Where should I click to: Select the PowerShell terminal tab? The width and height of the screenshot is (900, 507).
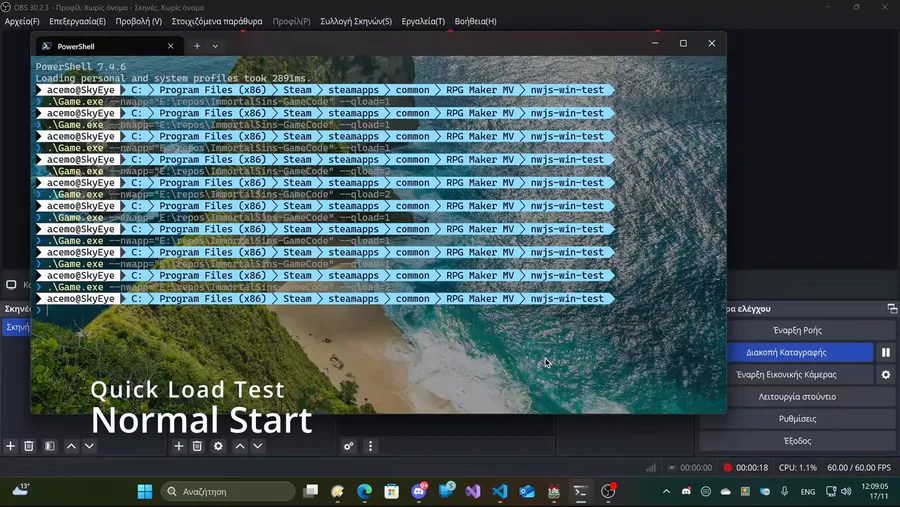tap(110, 46)
